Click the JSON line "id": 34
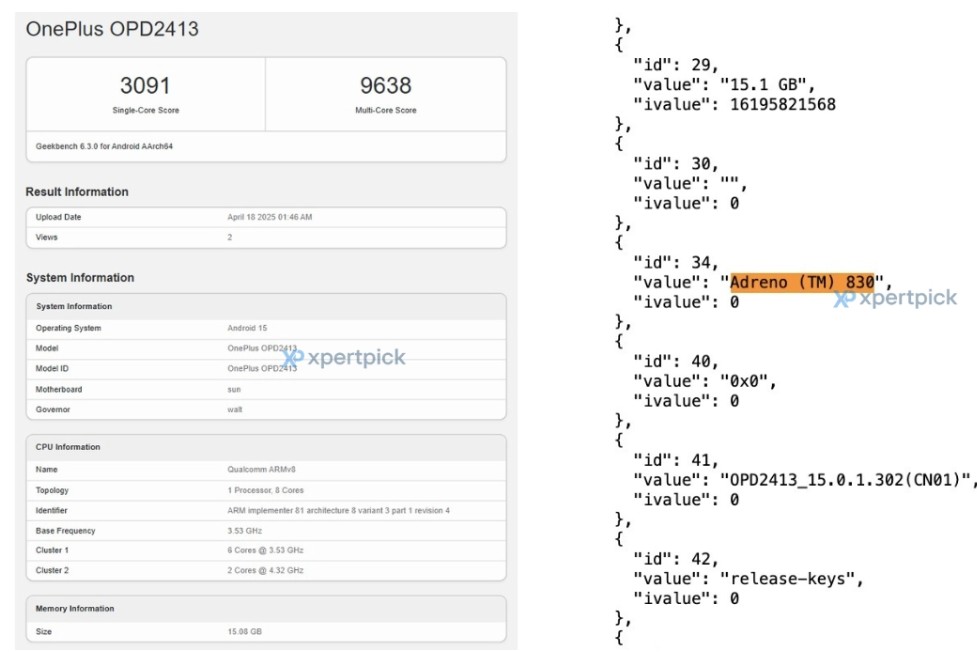The height and width of the screenshot is (652, 977). (x=675, y=262)
